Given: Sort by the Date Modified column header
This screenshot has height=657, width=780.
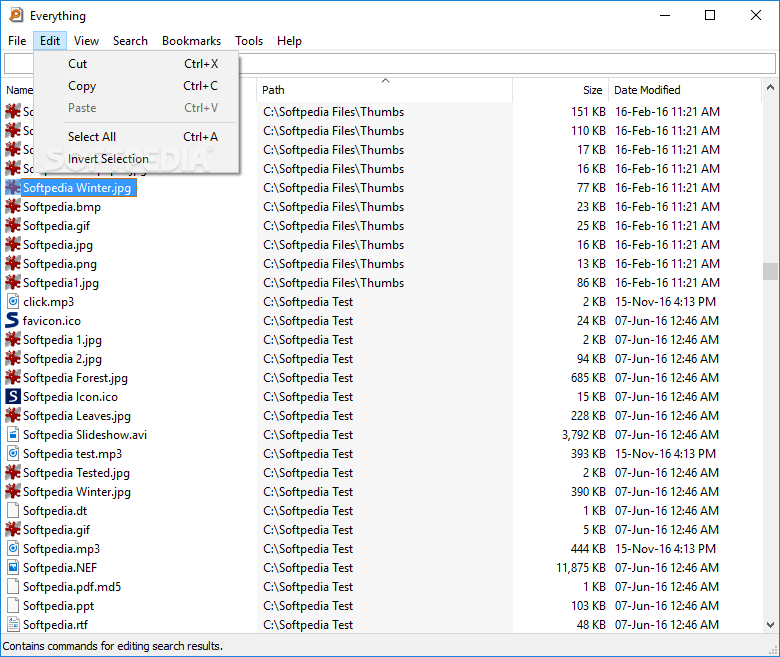Looking at the screenshot, I should point(685,90).
